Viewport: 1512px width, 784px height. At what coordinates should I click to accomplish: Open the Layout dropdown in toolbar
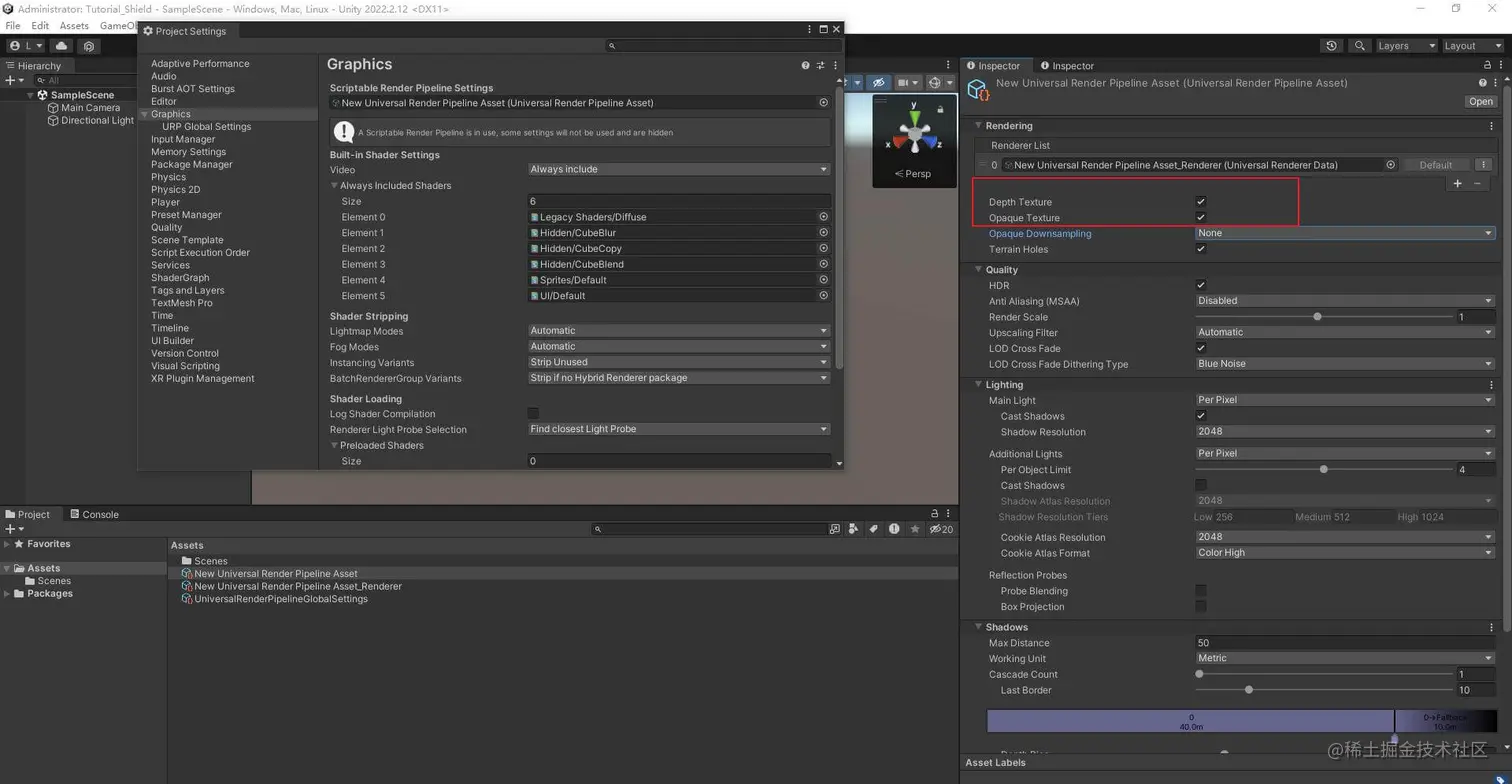(x=1473, y=46)
